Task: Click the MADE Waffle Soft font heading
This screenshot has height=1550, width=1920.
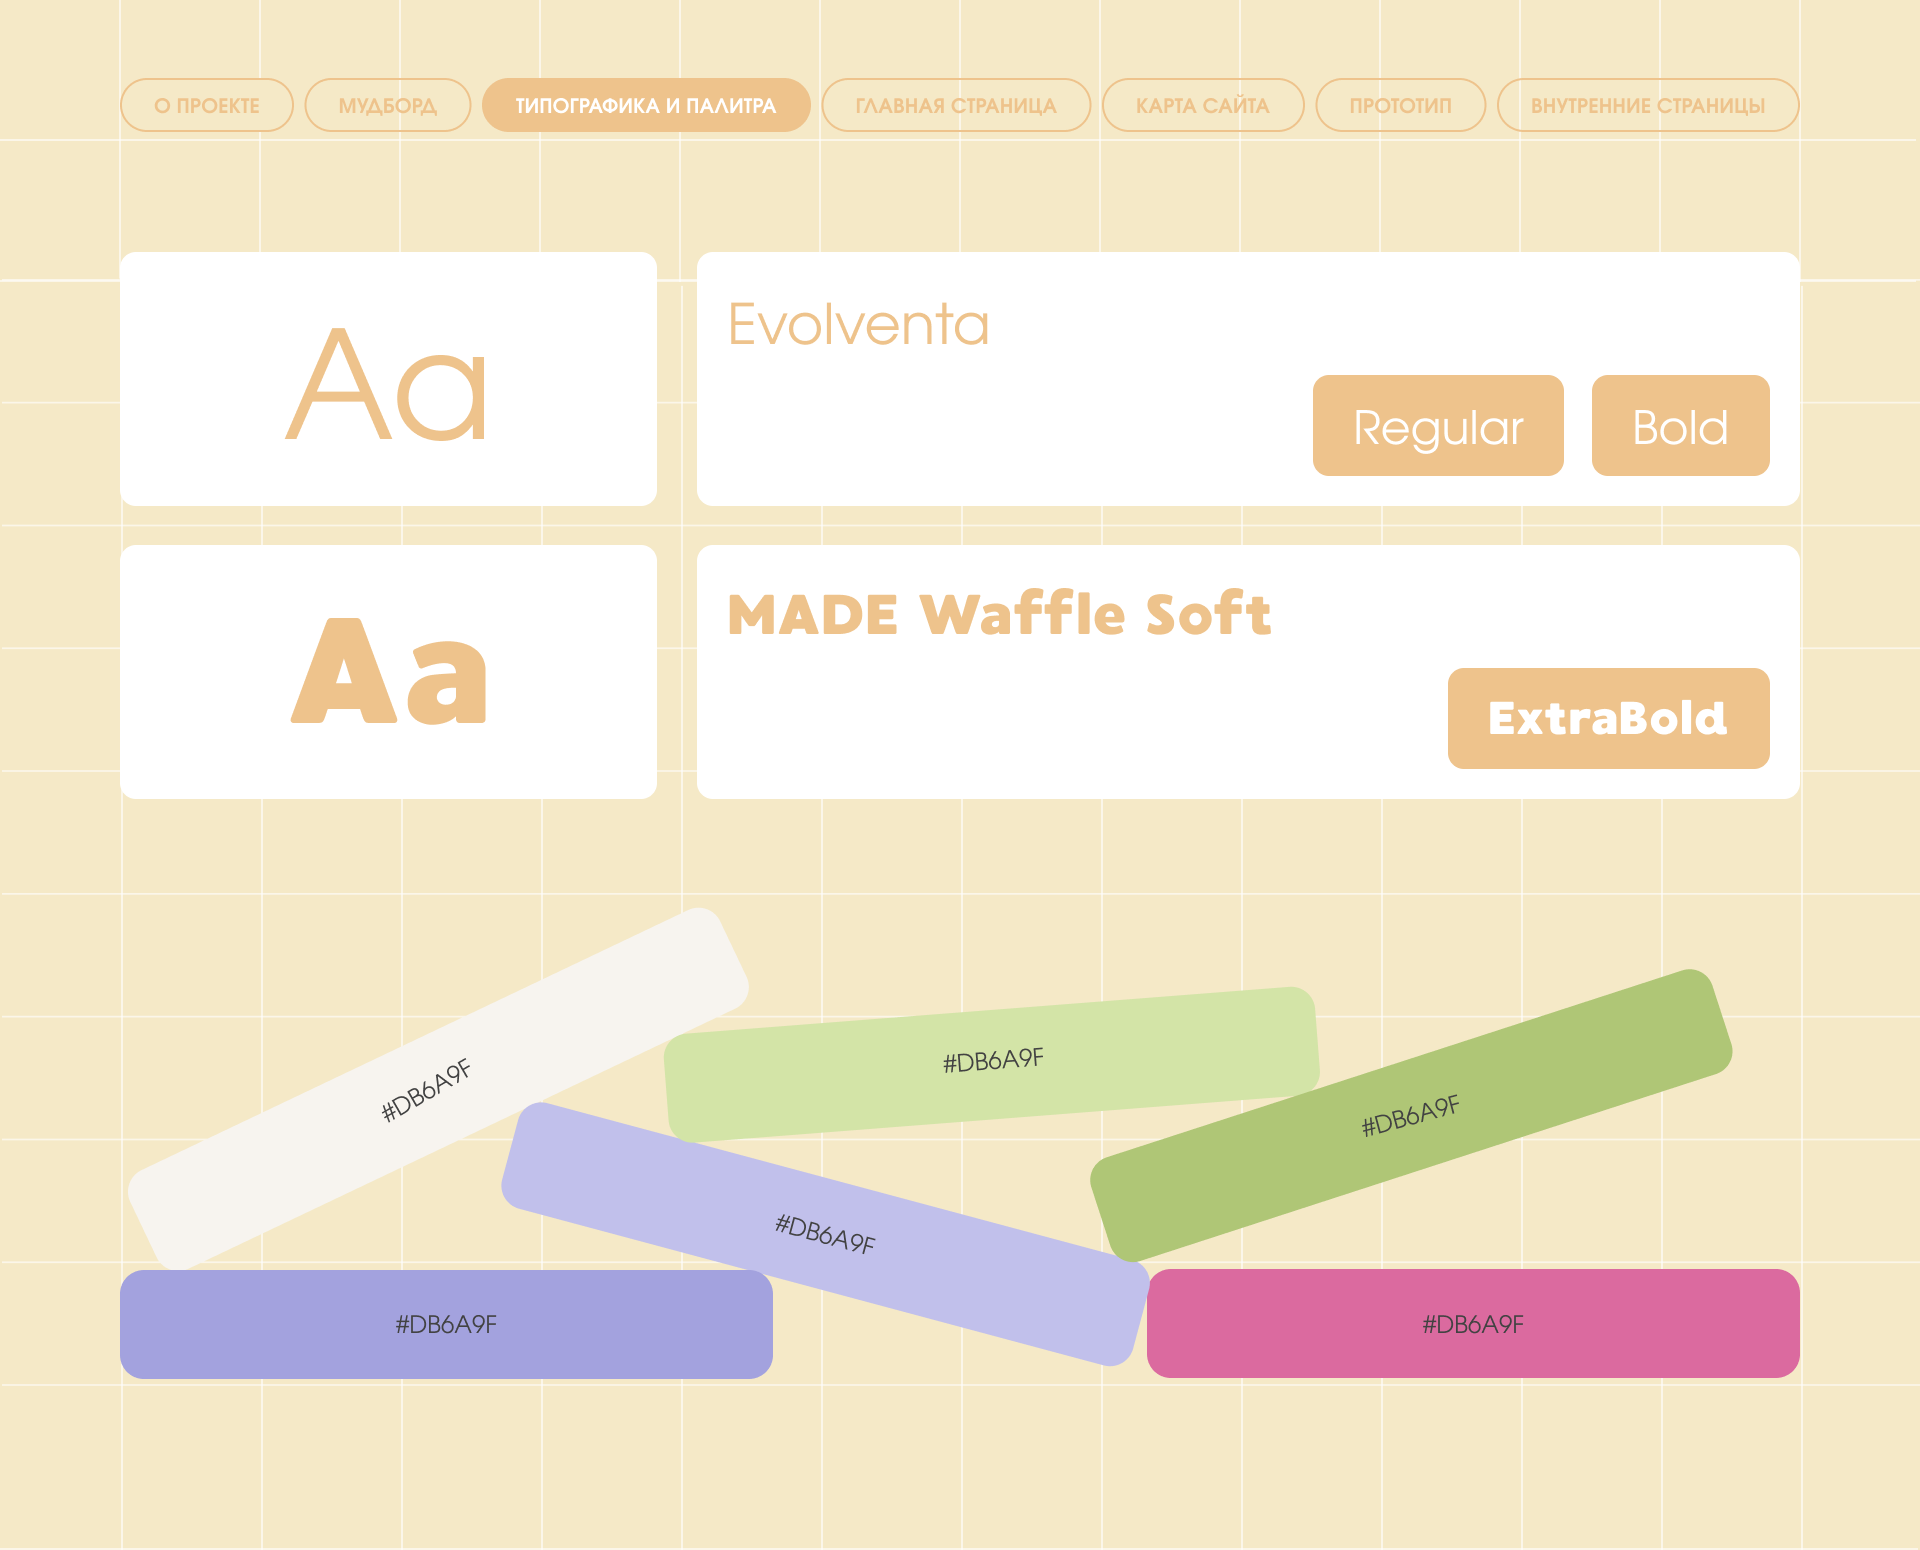Action: click(999, 614)
